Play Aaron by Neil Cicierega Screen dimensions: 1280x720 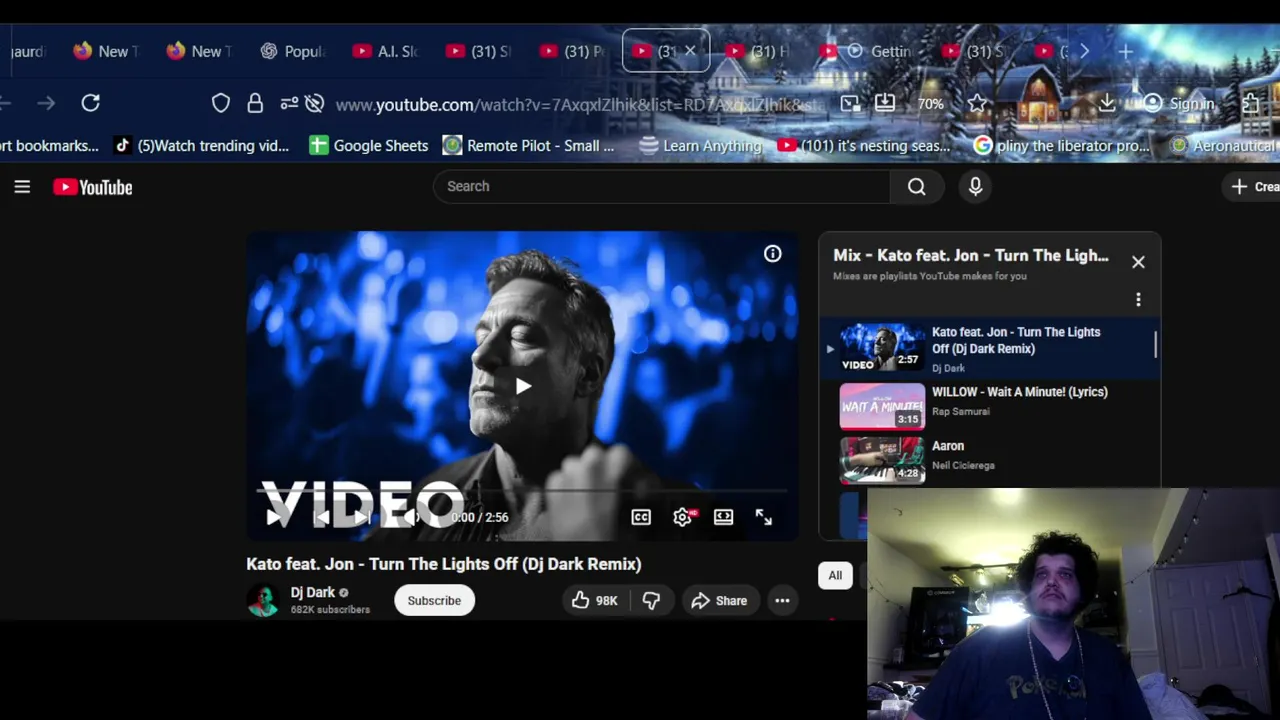click(x=948, y=446)
